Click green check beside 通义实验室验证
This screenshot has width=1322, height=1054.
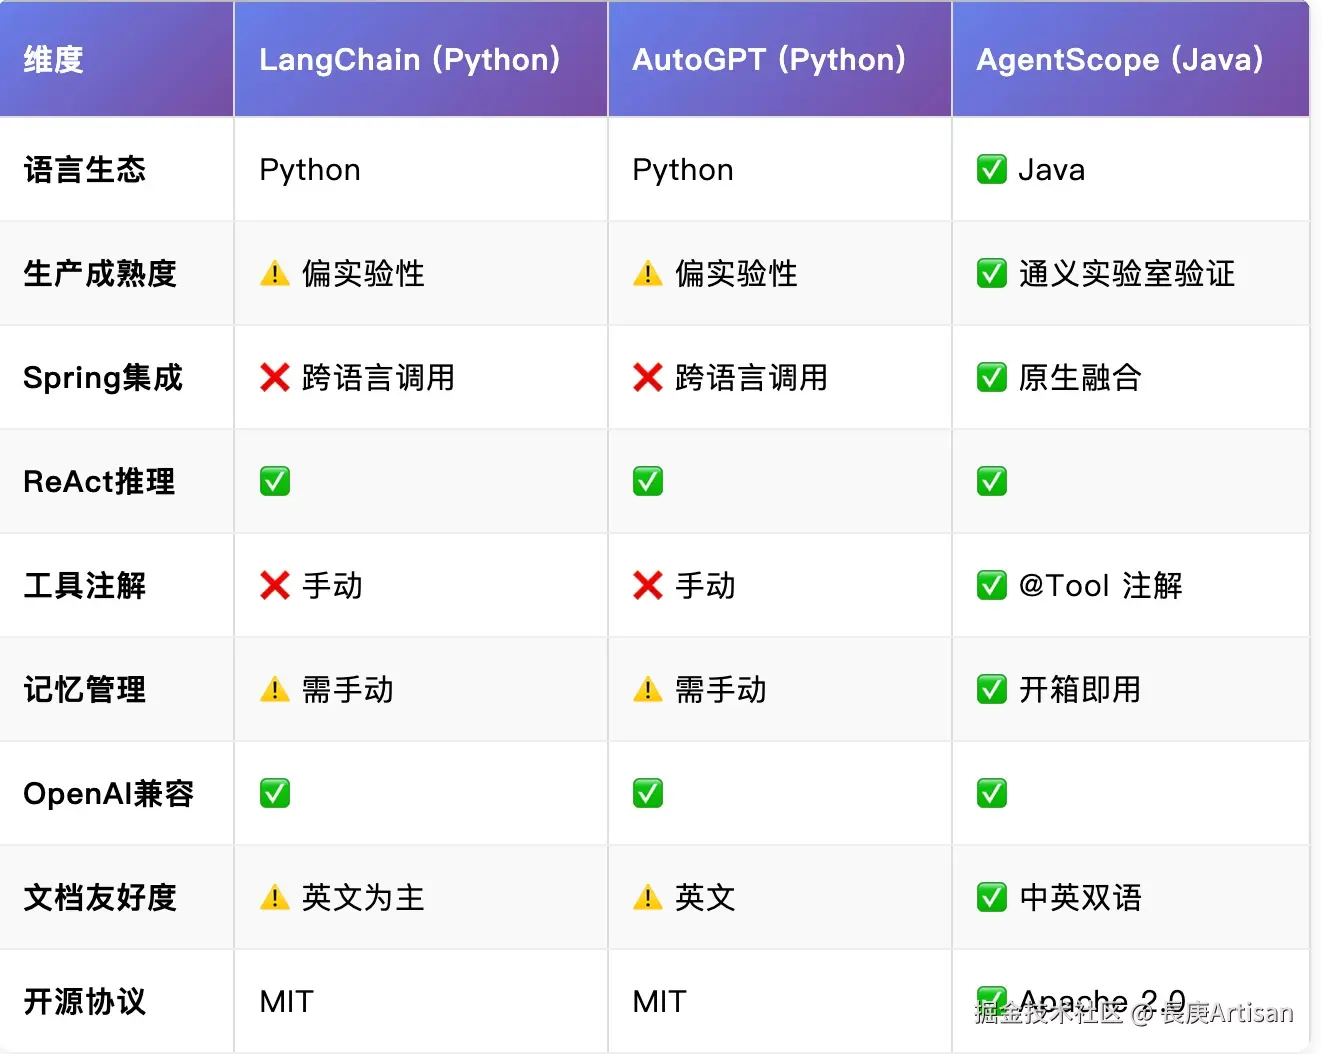[x=991, y=273]
